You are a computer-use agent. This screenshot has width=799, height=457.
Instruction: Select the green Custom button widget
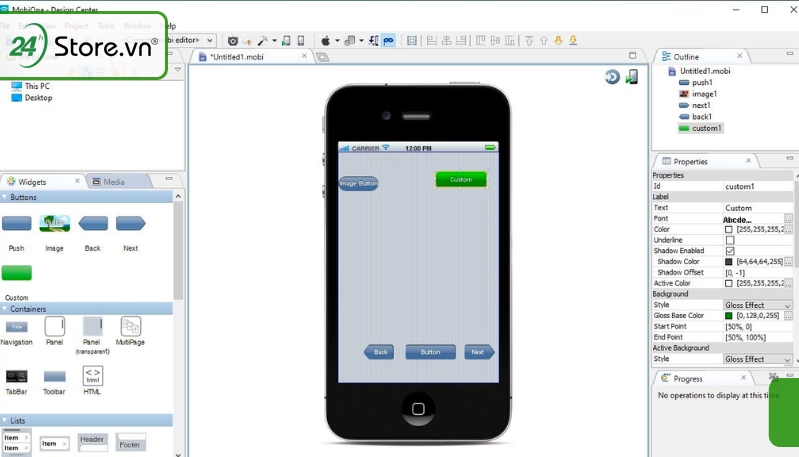click(x=17, y=273)
